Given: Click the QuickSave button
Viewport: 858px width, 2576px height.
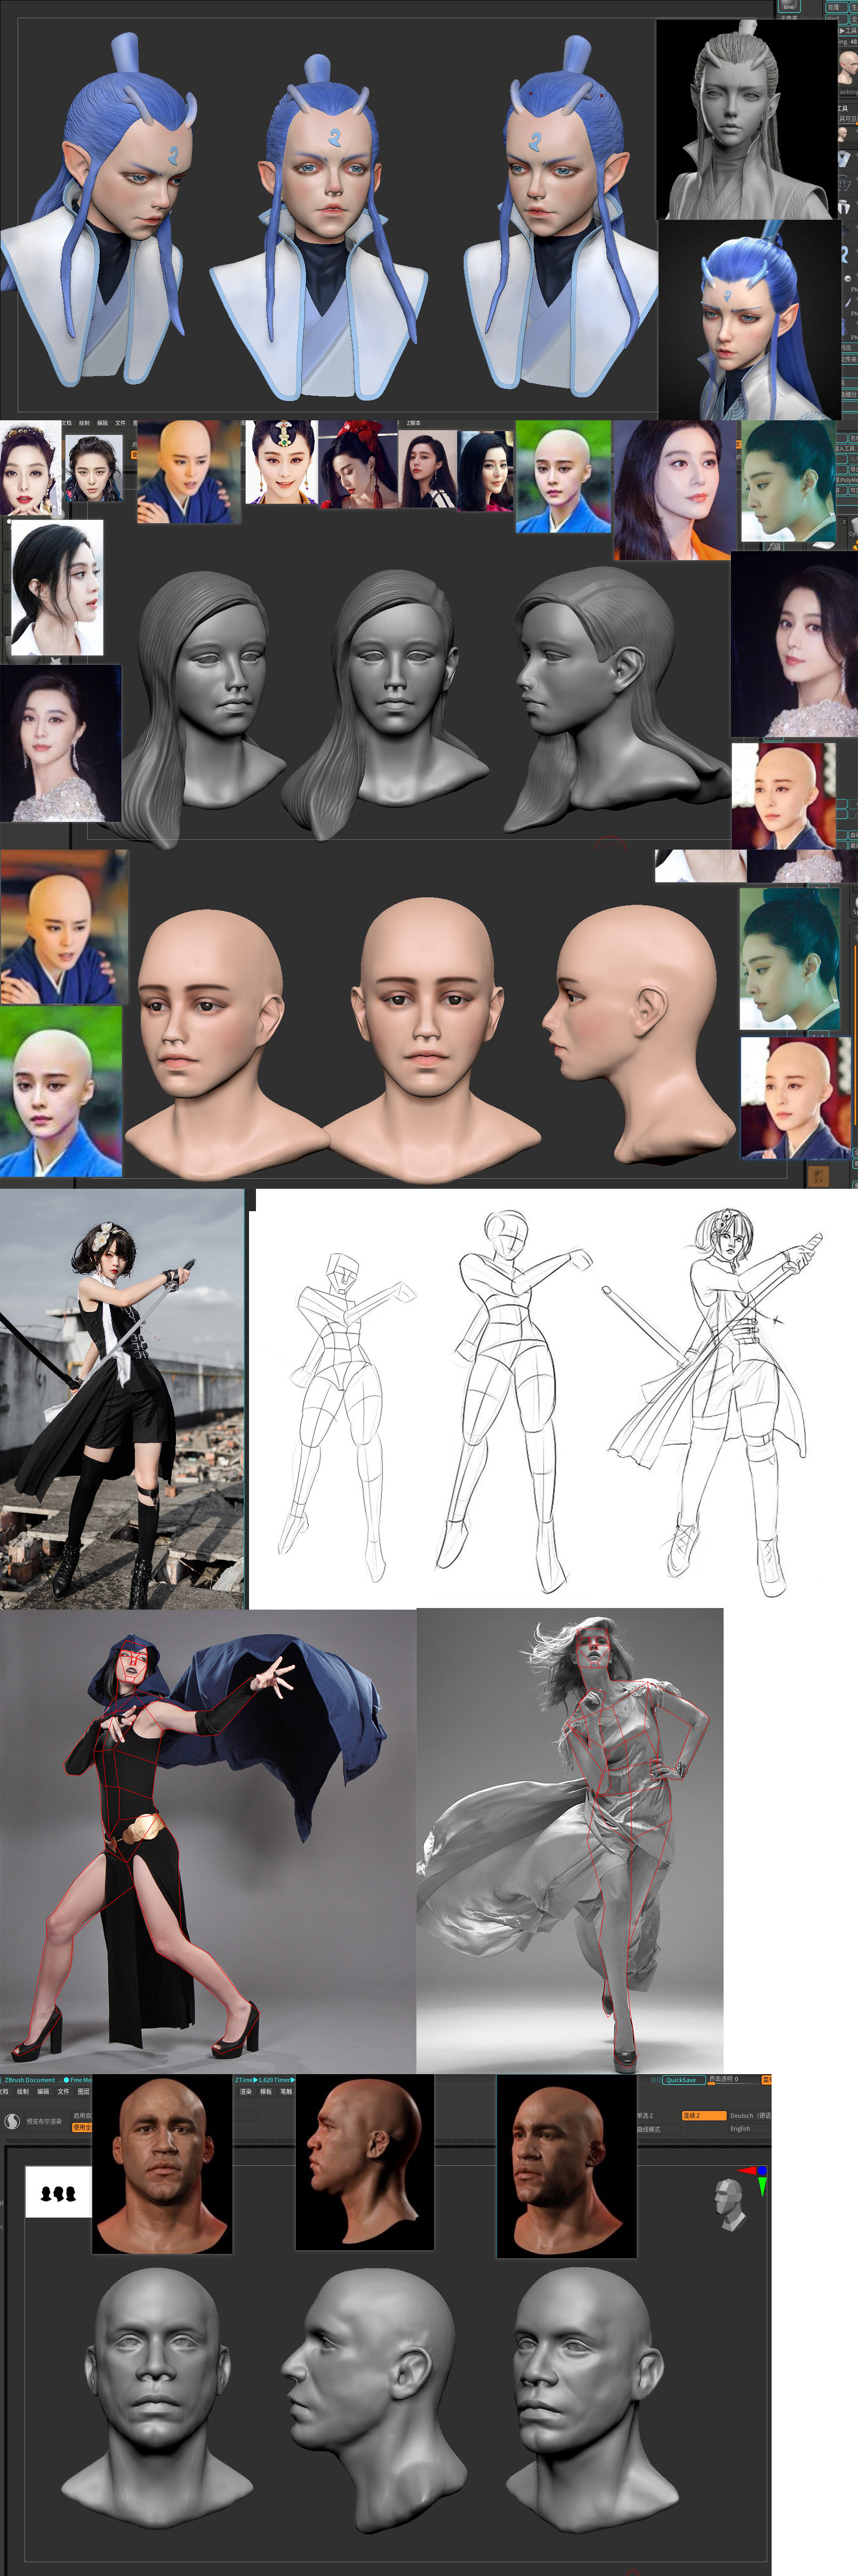Looking at the screenshot, I should pyautogui.click(x=684, y=2080).
